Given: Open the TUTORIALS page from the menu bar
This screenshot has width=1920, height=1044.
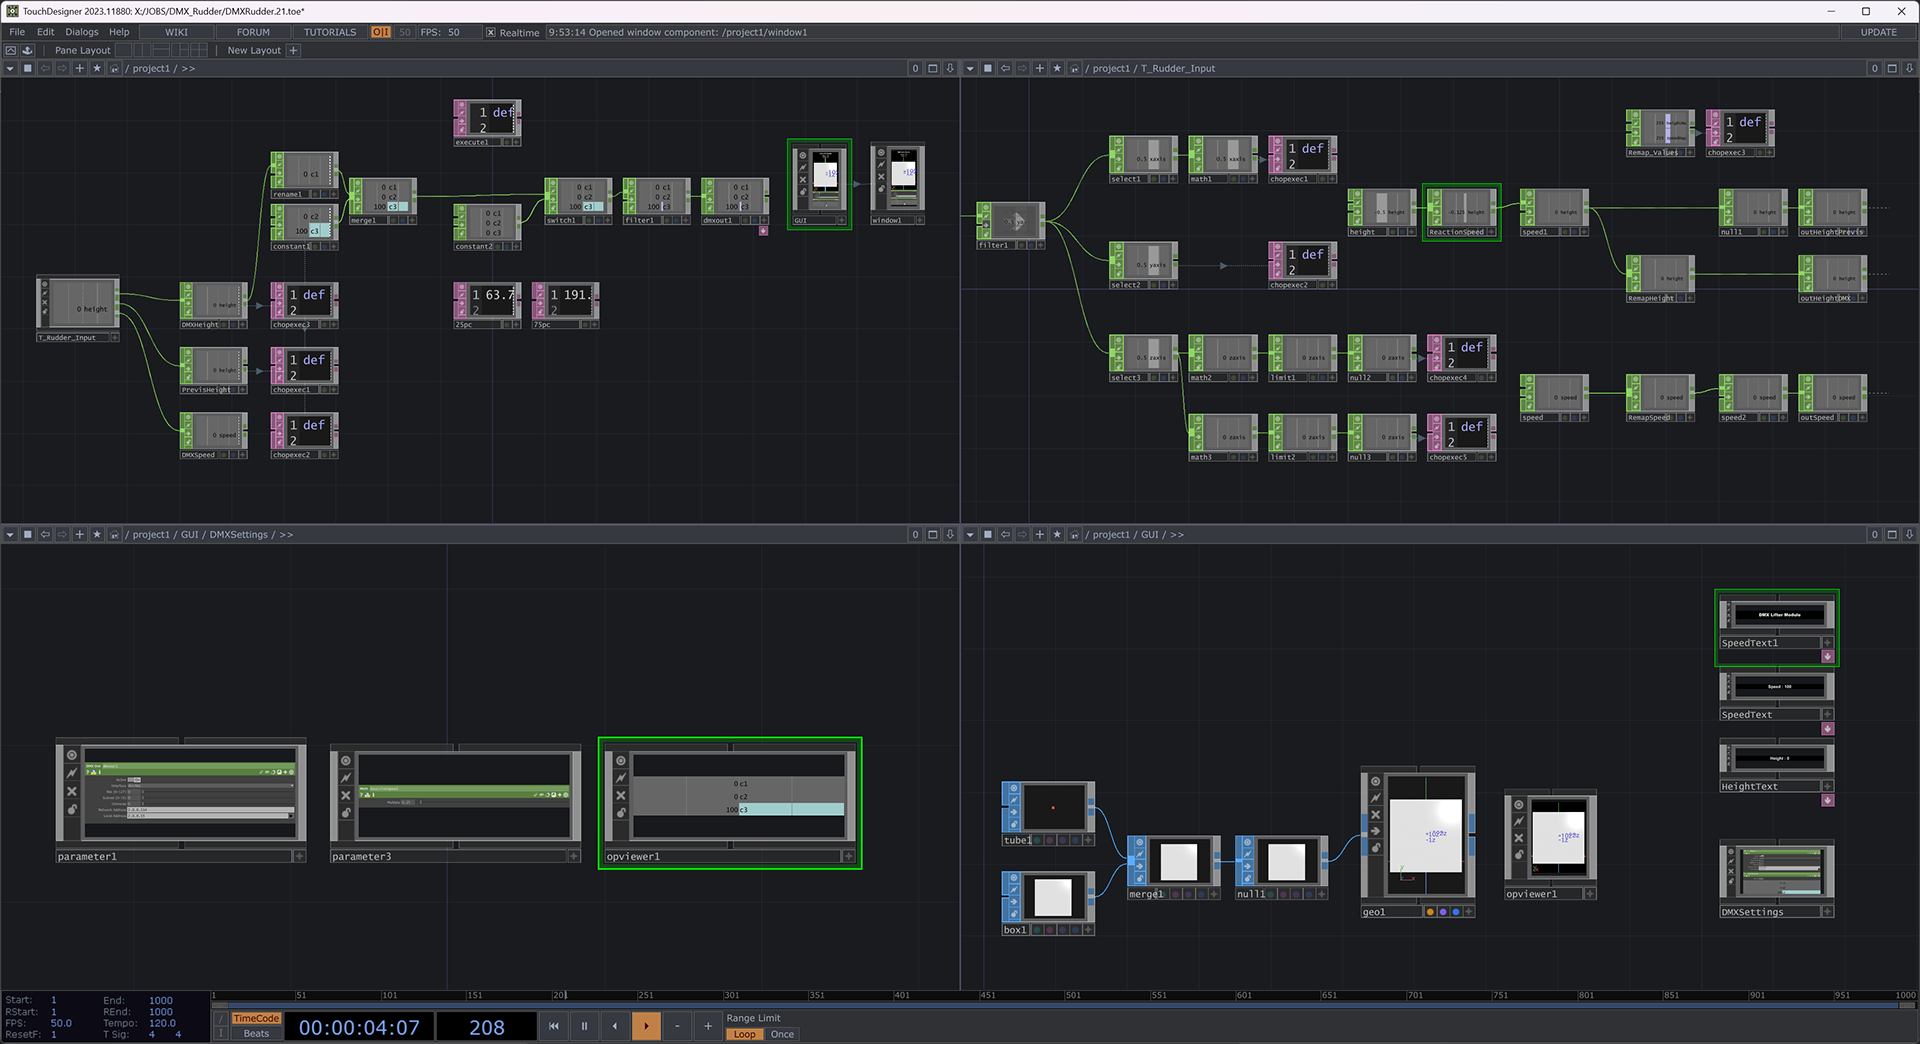Looking at the screenshot, I should pyautogui.click(x=329, y=31).
